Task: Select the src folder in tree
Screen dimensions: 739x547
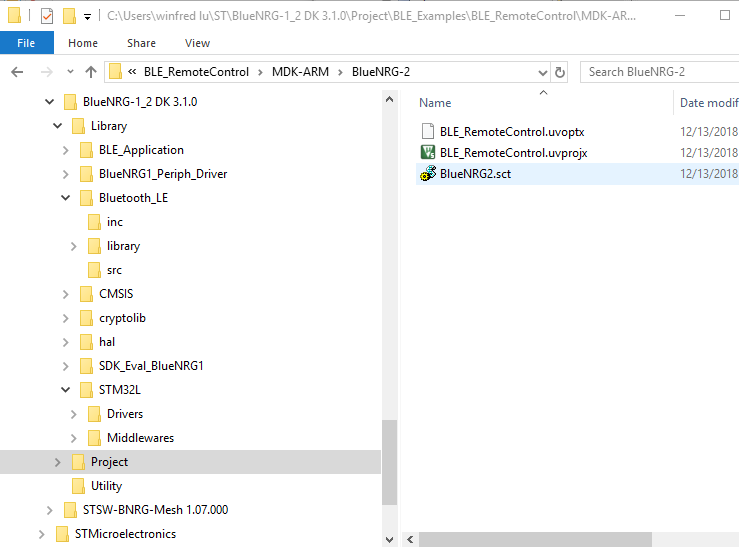Action: coord(114,270)
